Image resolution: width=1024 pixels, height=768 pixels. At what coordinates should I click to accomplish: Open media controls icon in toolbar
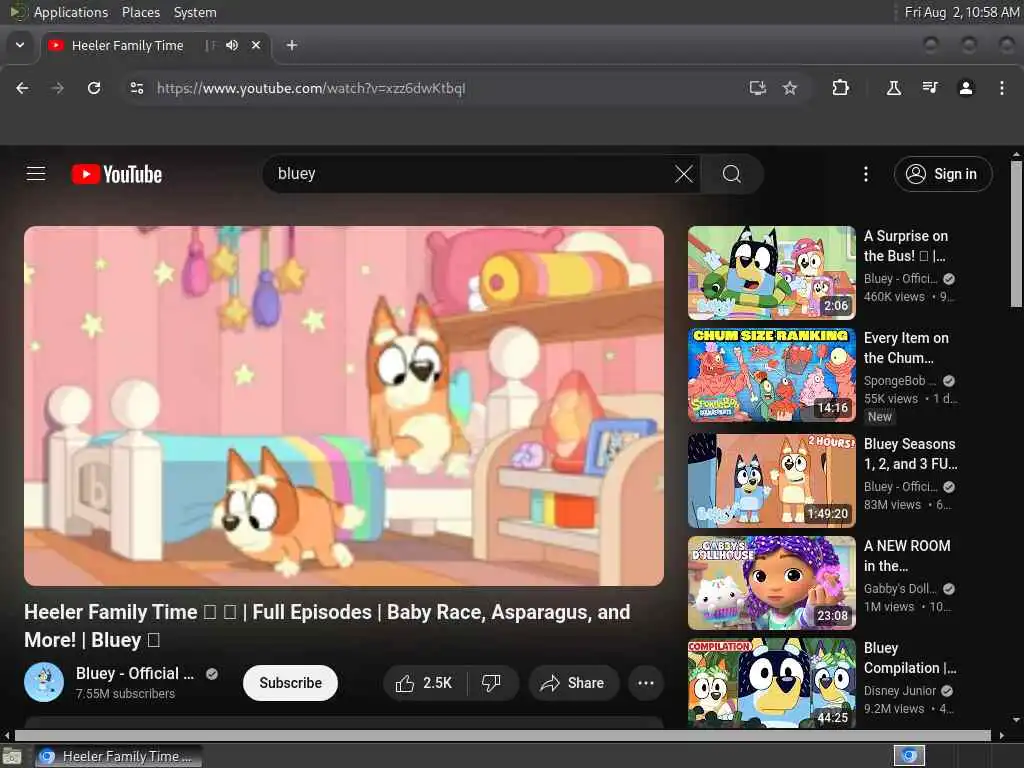click(x=930, y=88)
